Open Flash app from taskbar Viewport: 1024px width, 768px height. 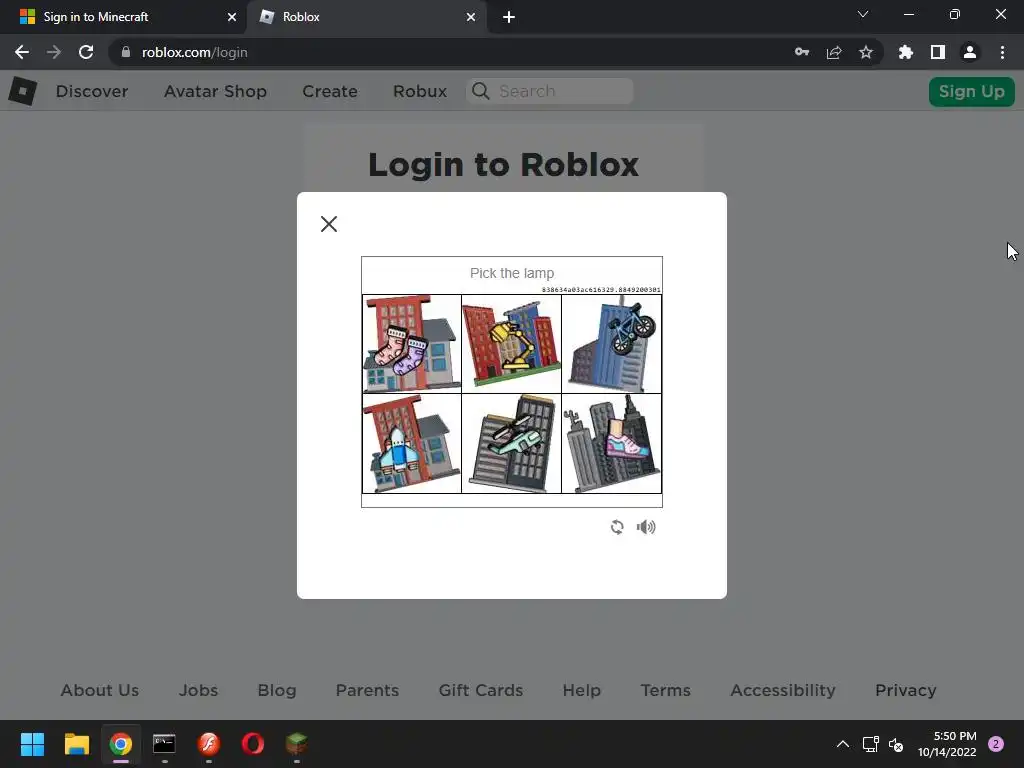(x=209, y=744)
